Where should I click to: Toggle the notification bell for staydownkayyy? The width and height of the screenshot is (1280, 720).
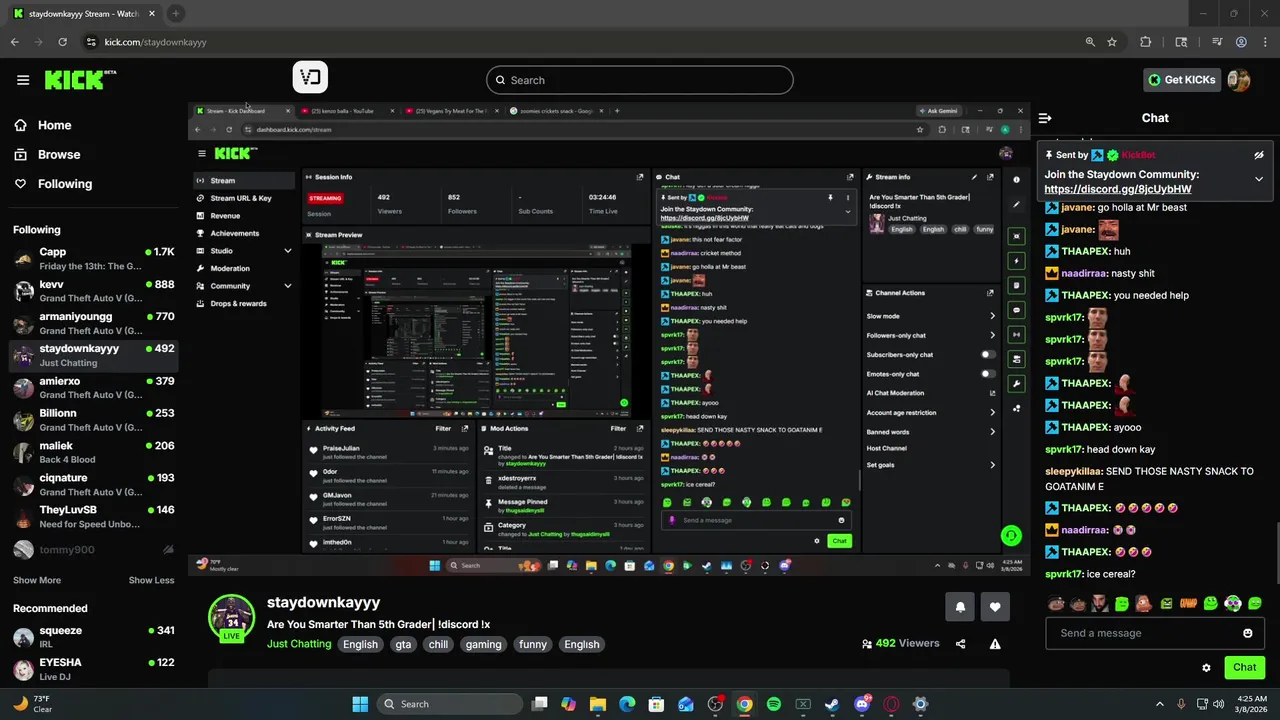click(960, 607)
